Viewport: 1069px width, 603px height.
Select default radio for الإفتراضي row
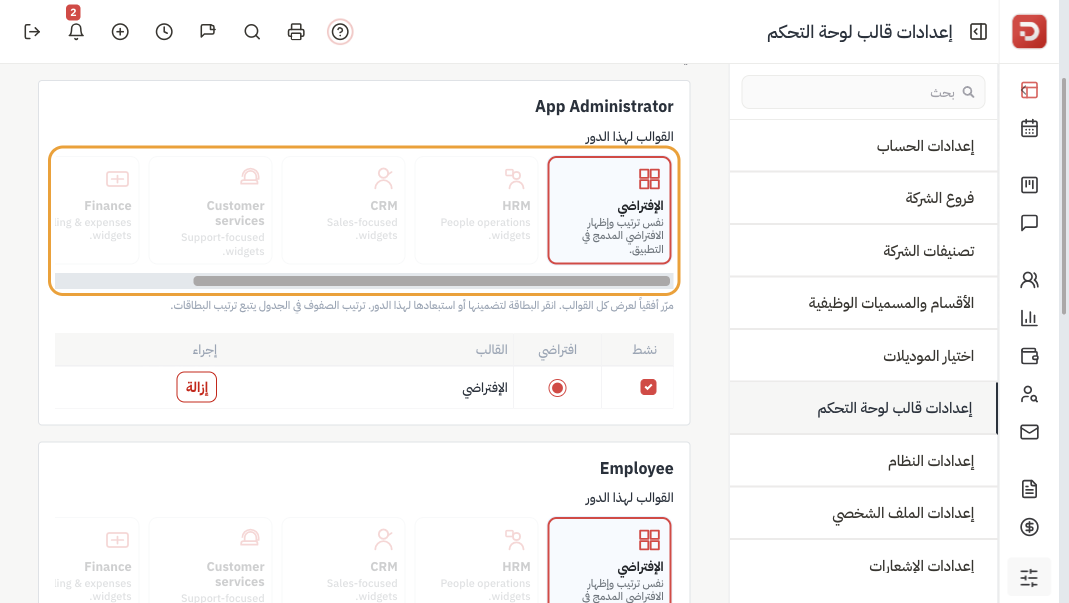coord(557,387)
